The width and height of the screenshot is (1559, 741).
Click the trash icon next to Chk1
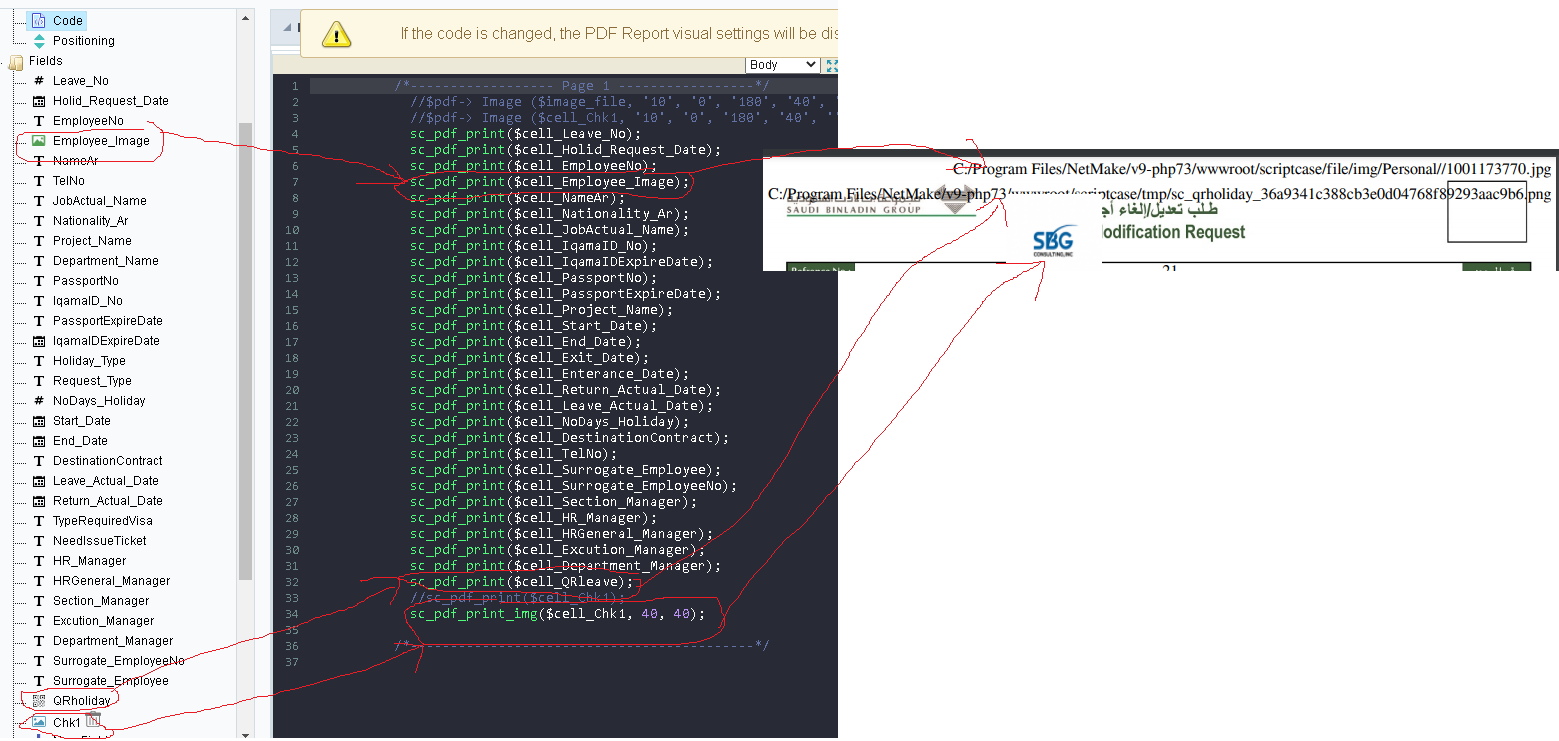[93, 720]
